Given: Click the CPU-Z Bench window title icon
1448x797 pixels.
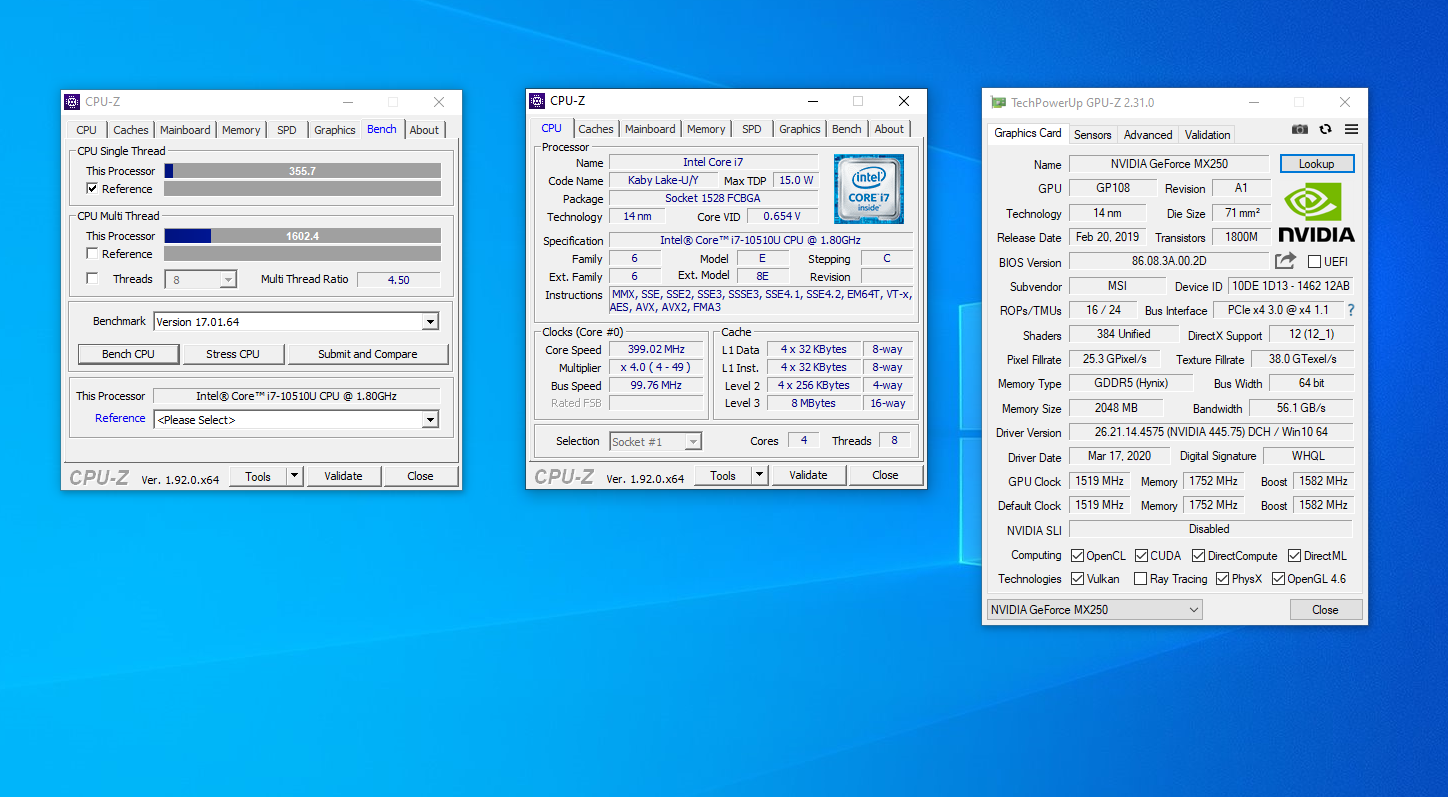Looking at the screenshot, I should coord(72,102).
